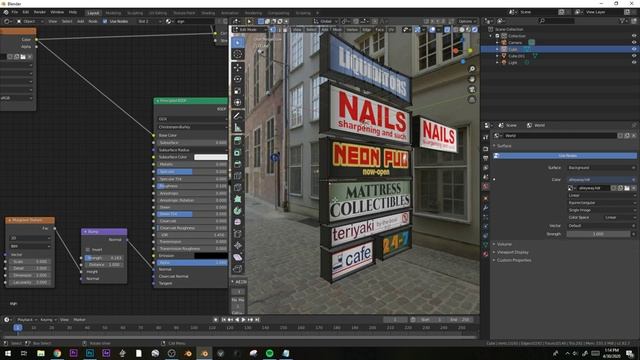Switch to the Modeling workspace tab
This screenshot has height=360, width=640.
[113, 13]
